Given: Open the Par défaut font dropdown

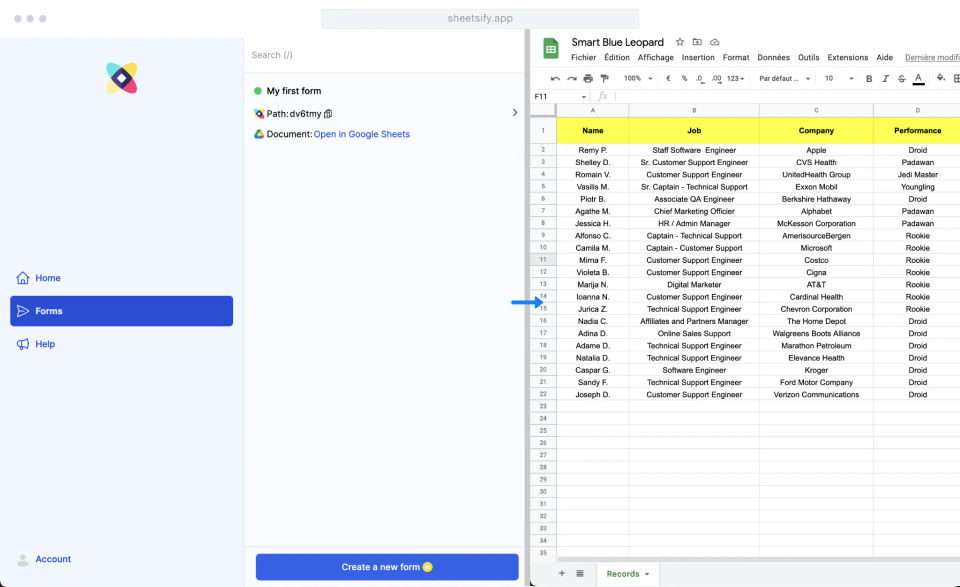Looking at the screenshot, I should (784, 78).
